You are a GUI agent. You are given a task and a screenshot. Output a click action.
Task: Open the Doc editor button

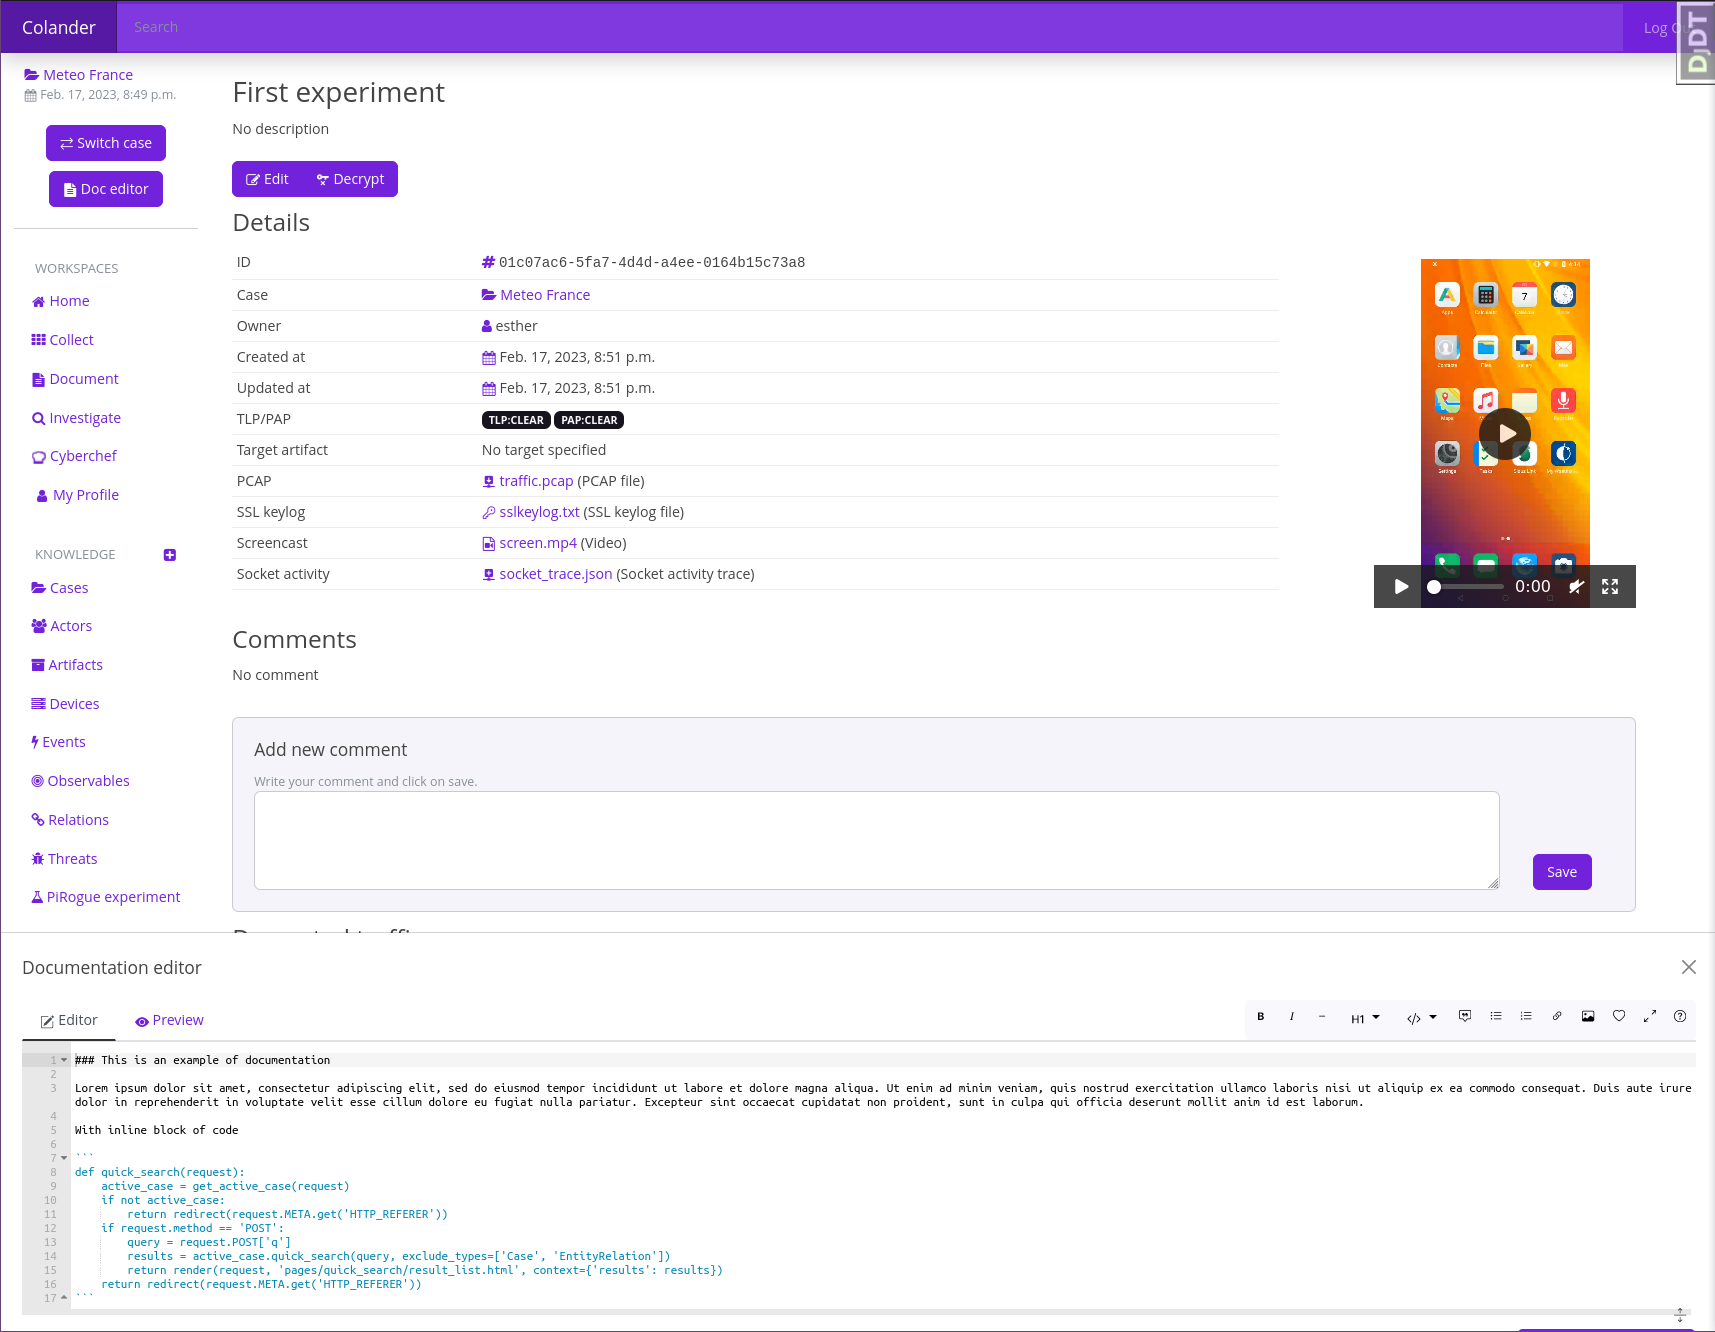pos(106,189)
